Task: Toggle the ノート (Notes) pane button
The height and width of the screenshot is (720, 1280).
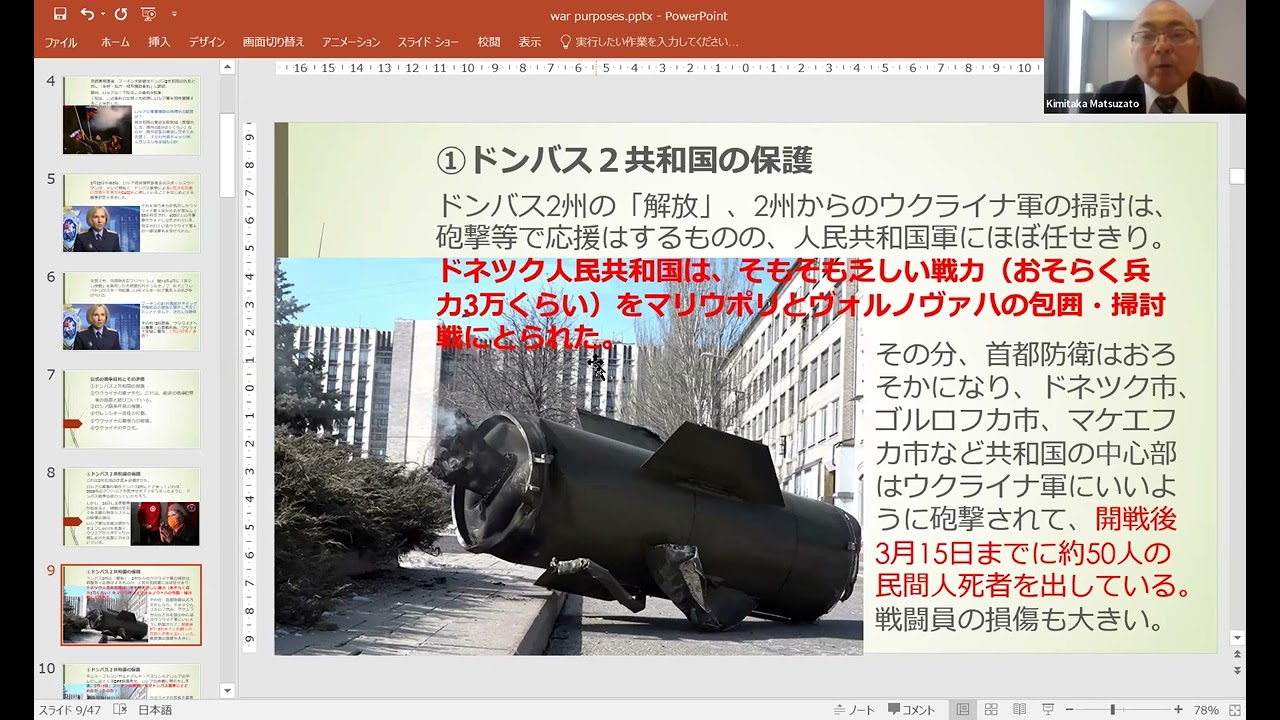Action: [854, 710]
